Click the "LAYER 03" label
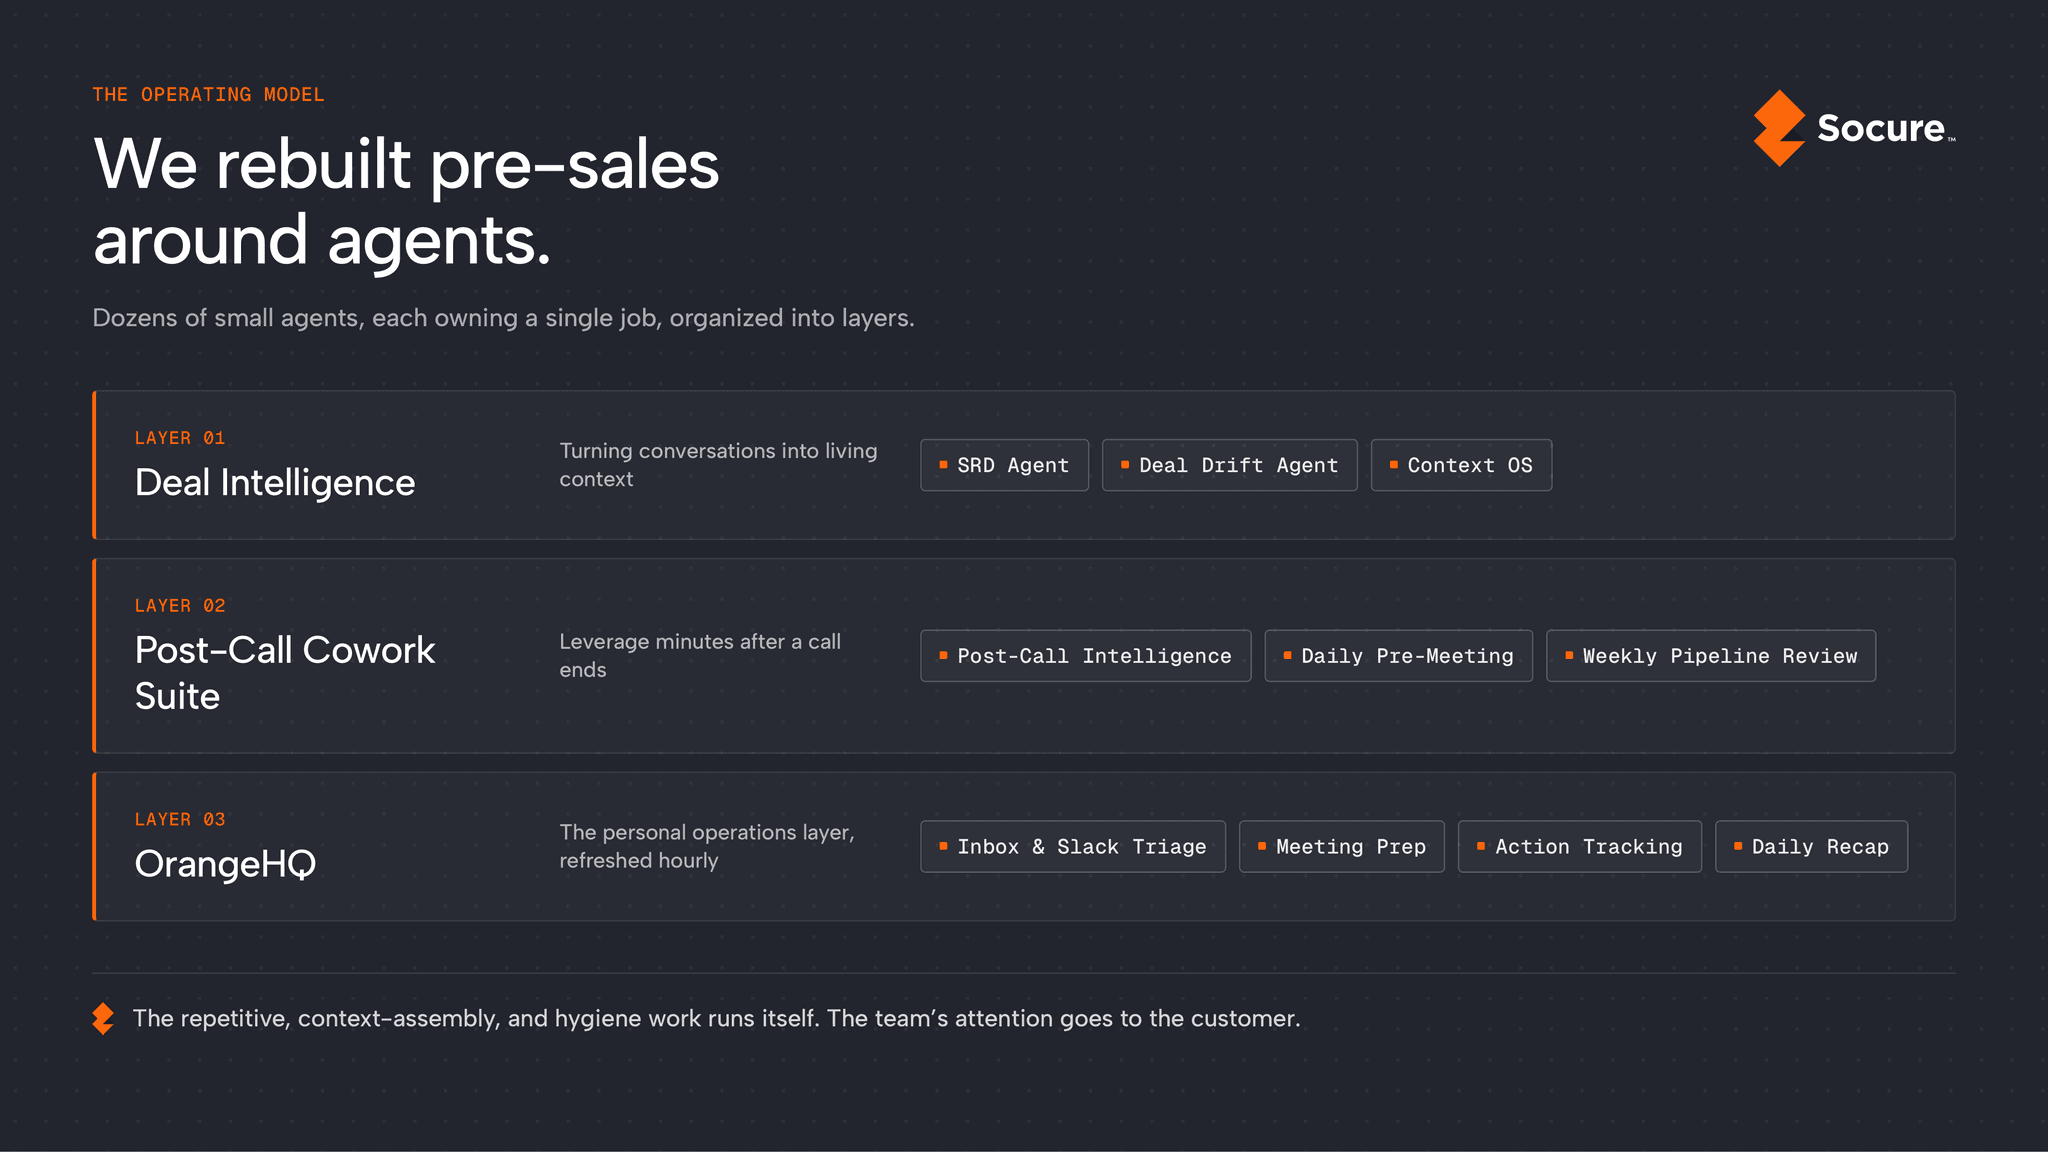Screen dimensions: 2048x1152 coord(180,819)
